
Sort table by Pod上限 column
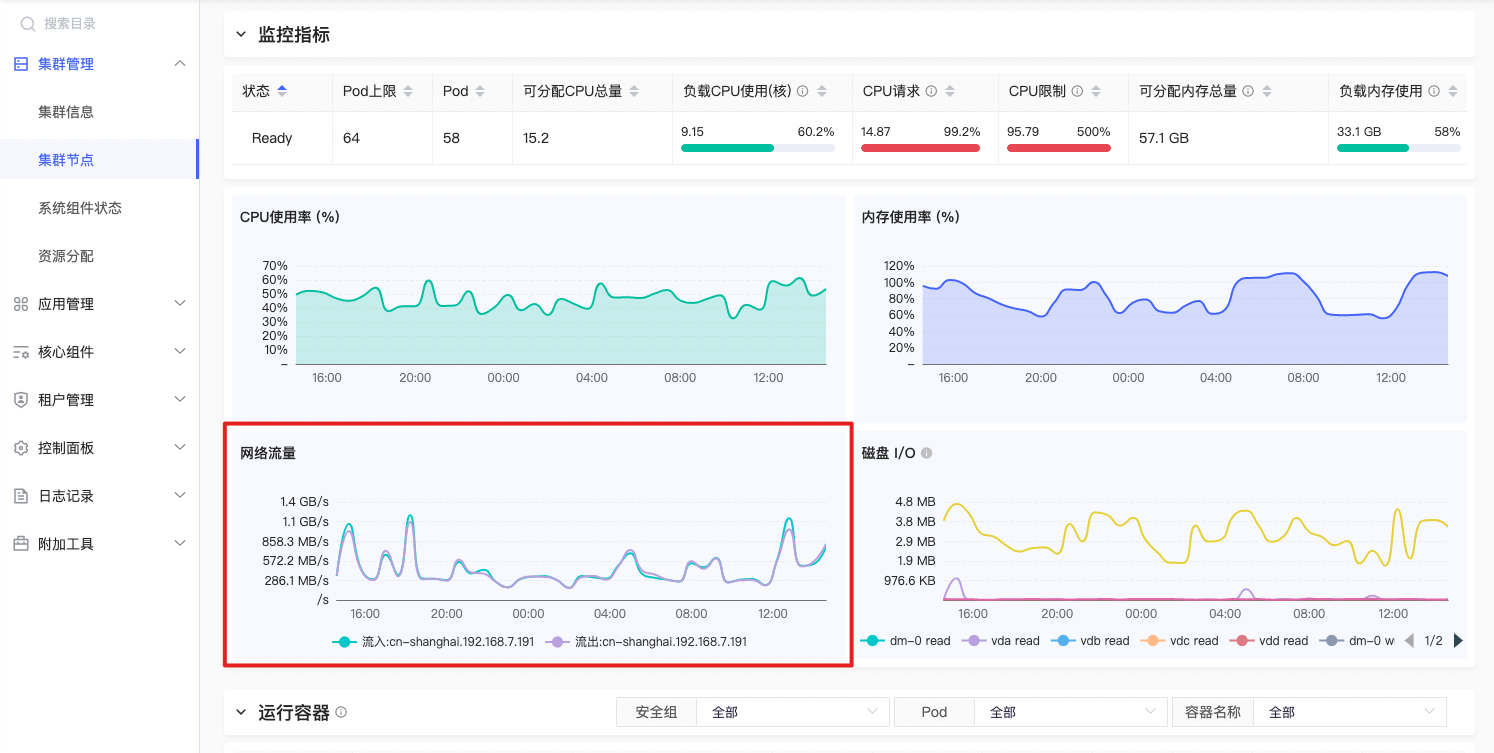[408, 91]
